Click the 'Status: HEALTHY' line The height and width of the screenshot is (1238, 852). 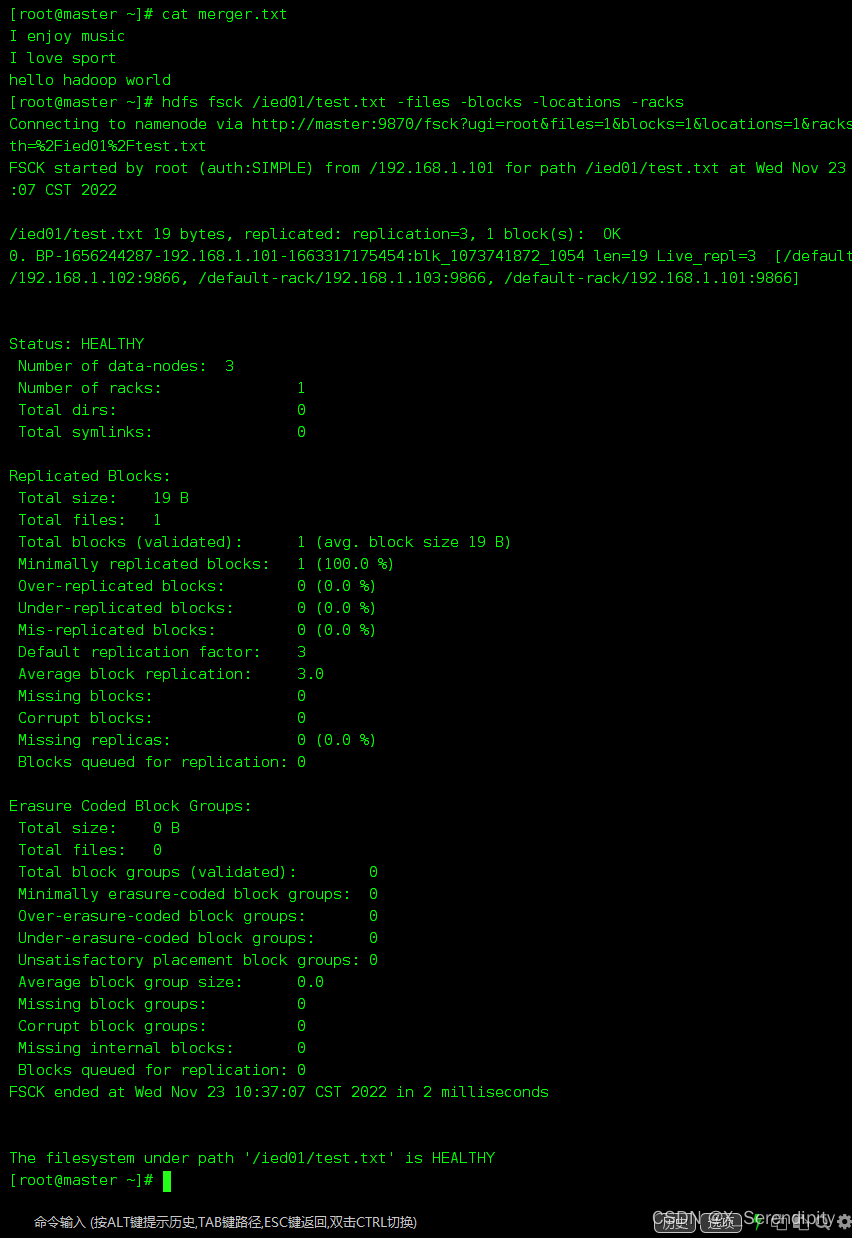coord(77,344)
